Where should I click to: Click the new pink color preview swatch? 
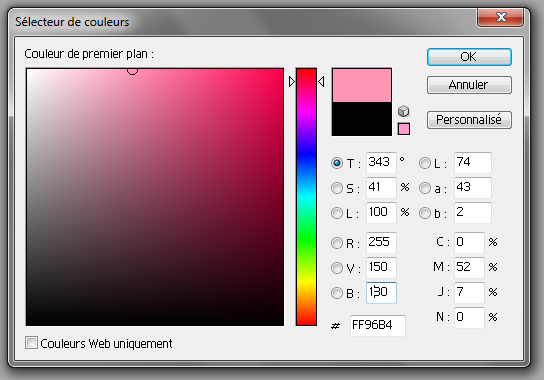pyautogui.click(x=362, y=85)
